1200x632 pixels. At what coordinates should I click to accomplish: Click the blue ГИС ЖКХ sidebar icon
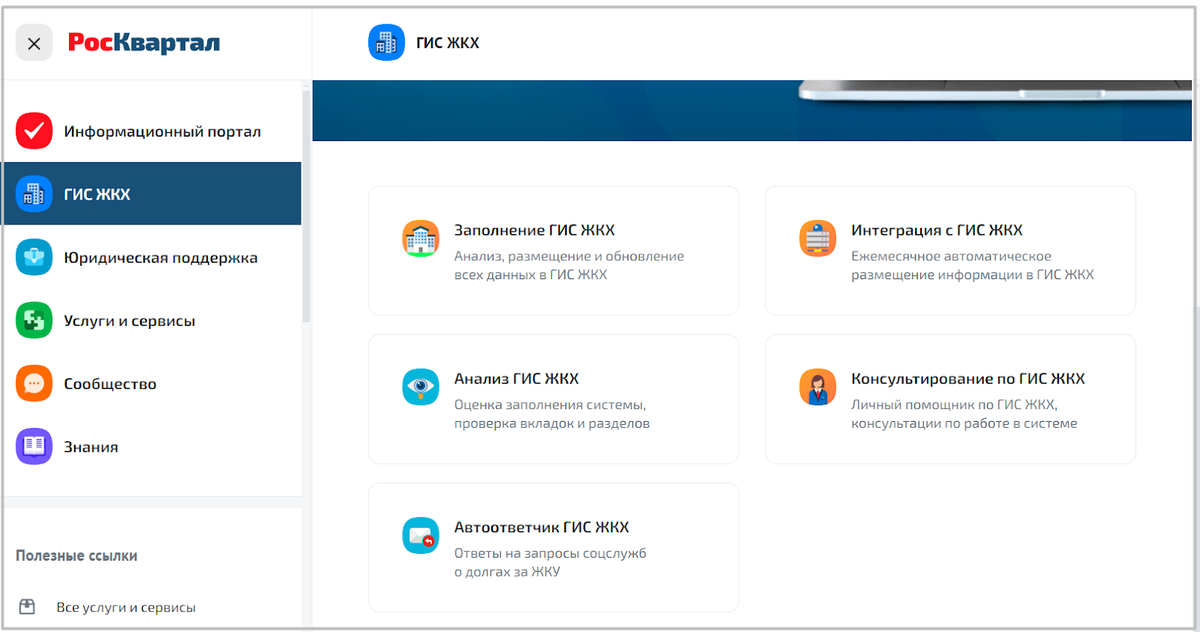34,194
